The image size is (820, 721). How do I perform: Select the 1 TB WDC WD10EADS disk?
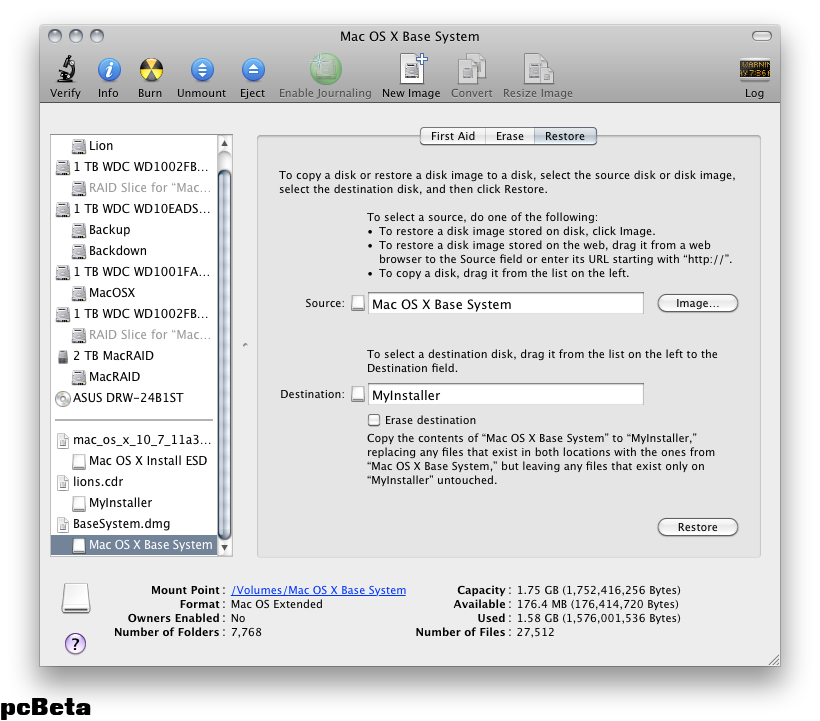click(x=133, y=209)
